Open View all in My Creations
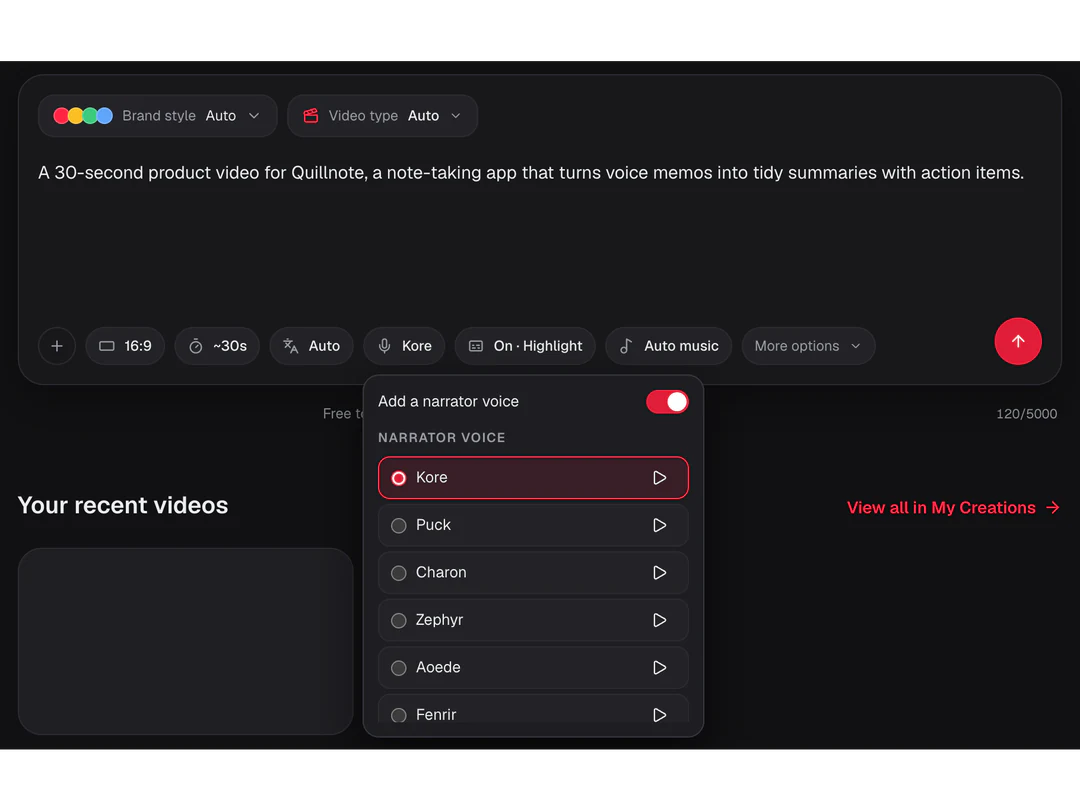1080x810 pixels. click(953, 508)
